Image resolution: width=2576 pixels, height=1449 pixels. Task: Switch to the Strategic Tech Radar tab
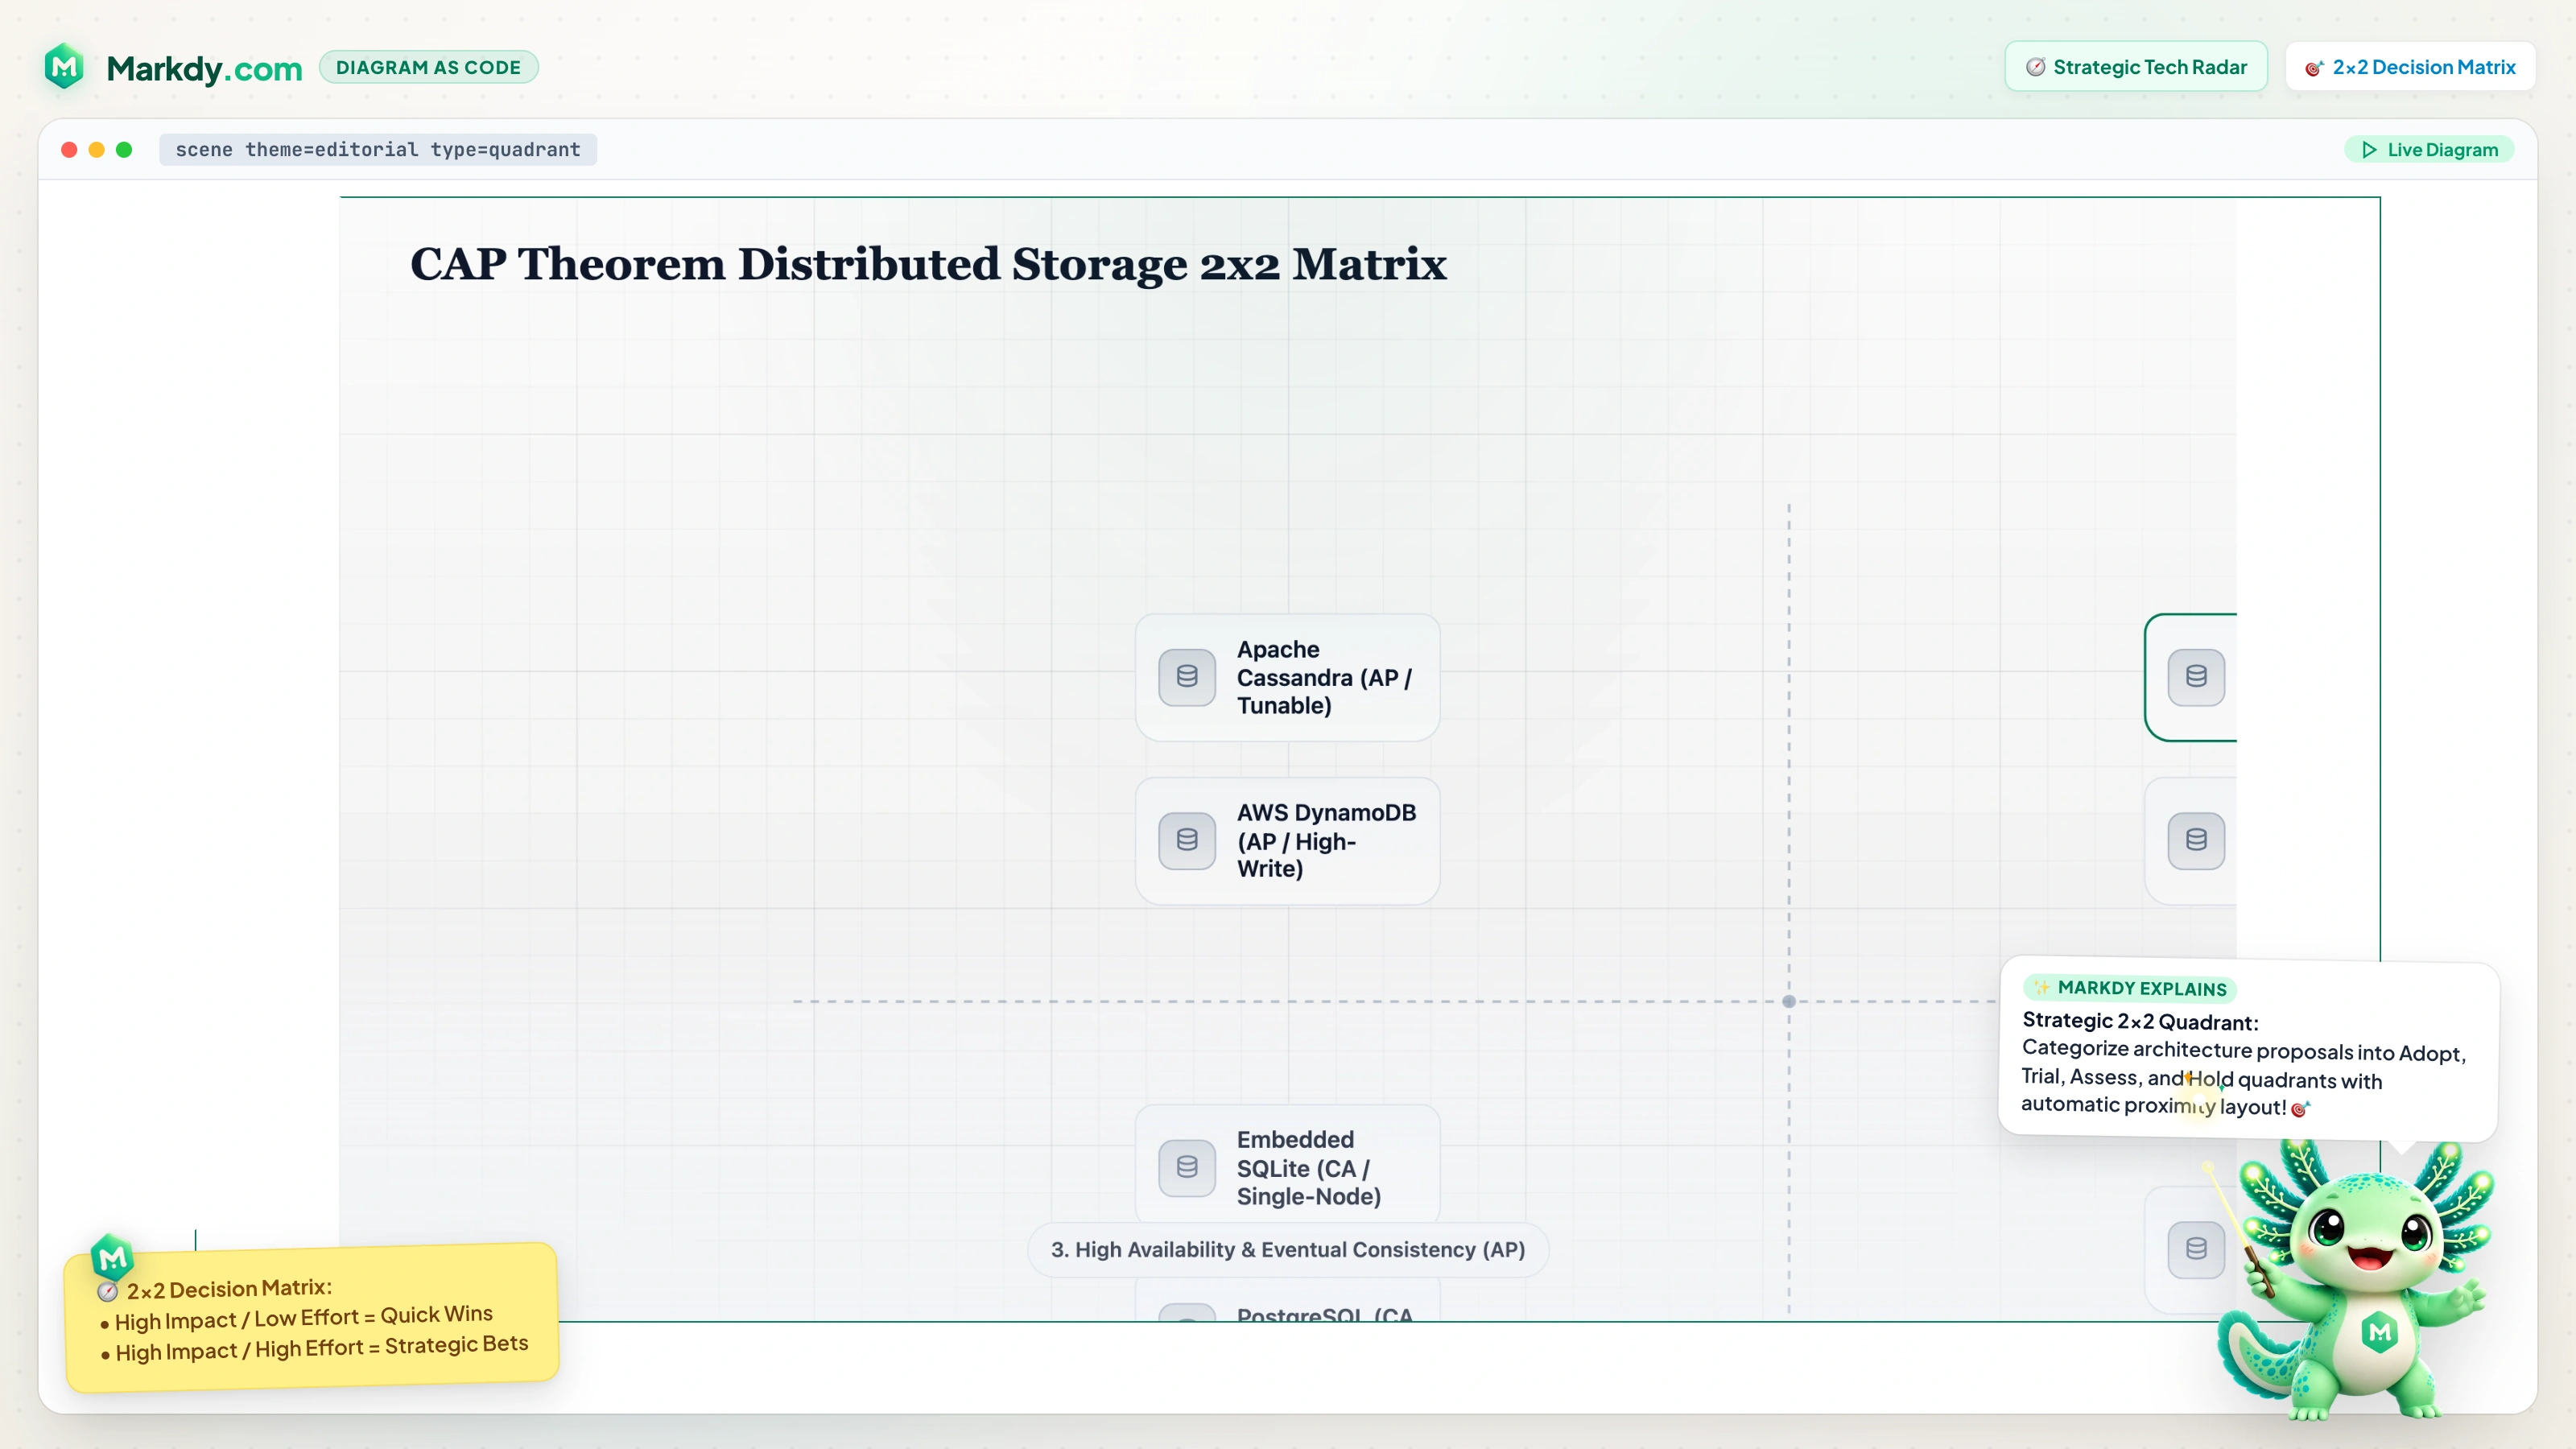pos(2136,67)
